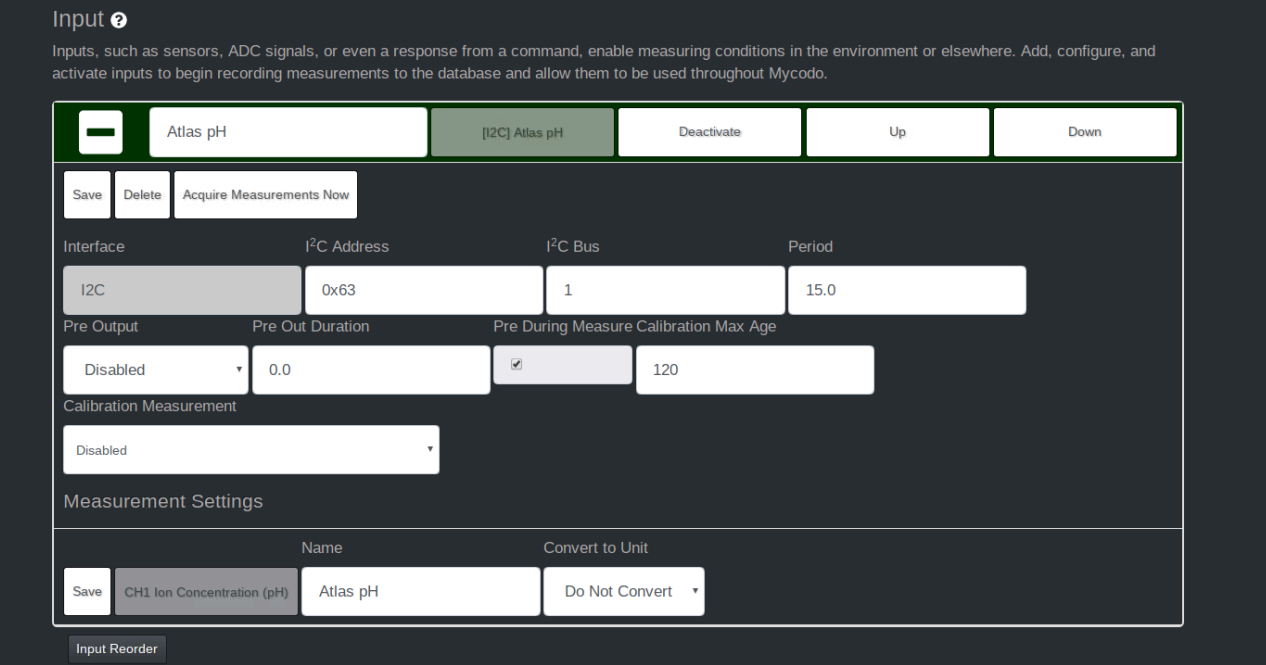
Task: Deactivate the Atlas pH input
Action: [x=710, y=132]
